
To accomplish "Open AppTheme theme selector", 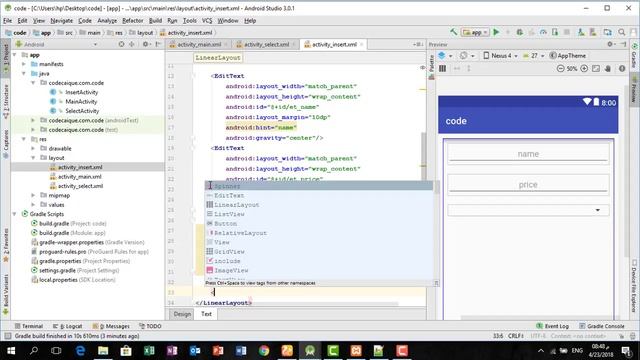I will click(567, 56).
